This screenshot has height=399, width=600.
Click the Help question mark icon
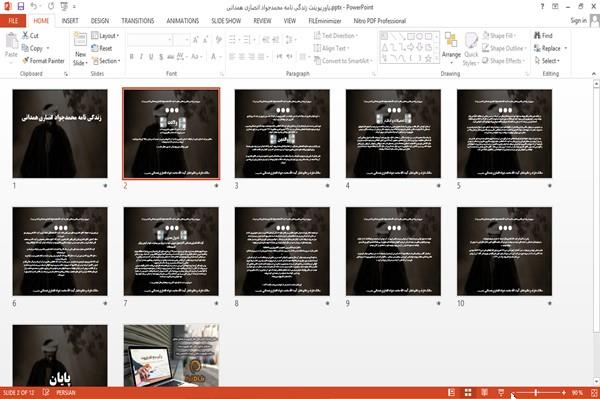[542, 7]
